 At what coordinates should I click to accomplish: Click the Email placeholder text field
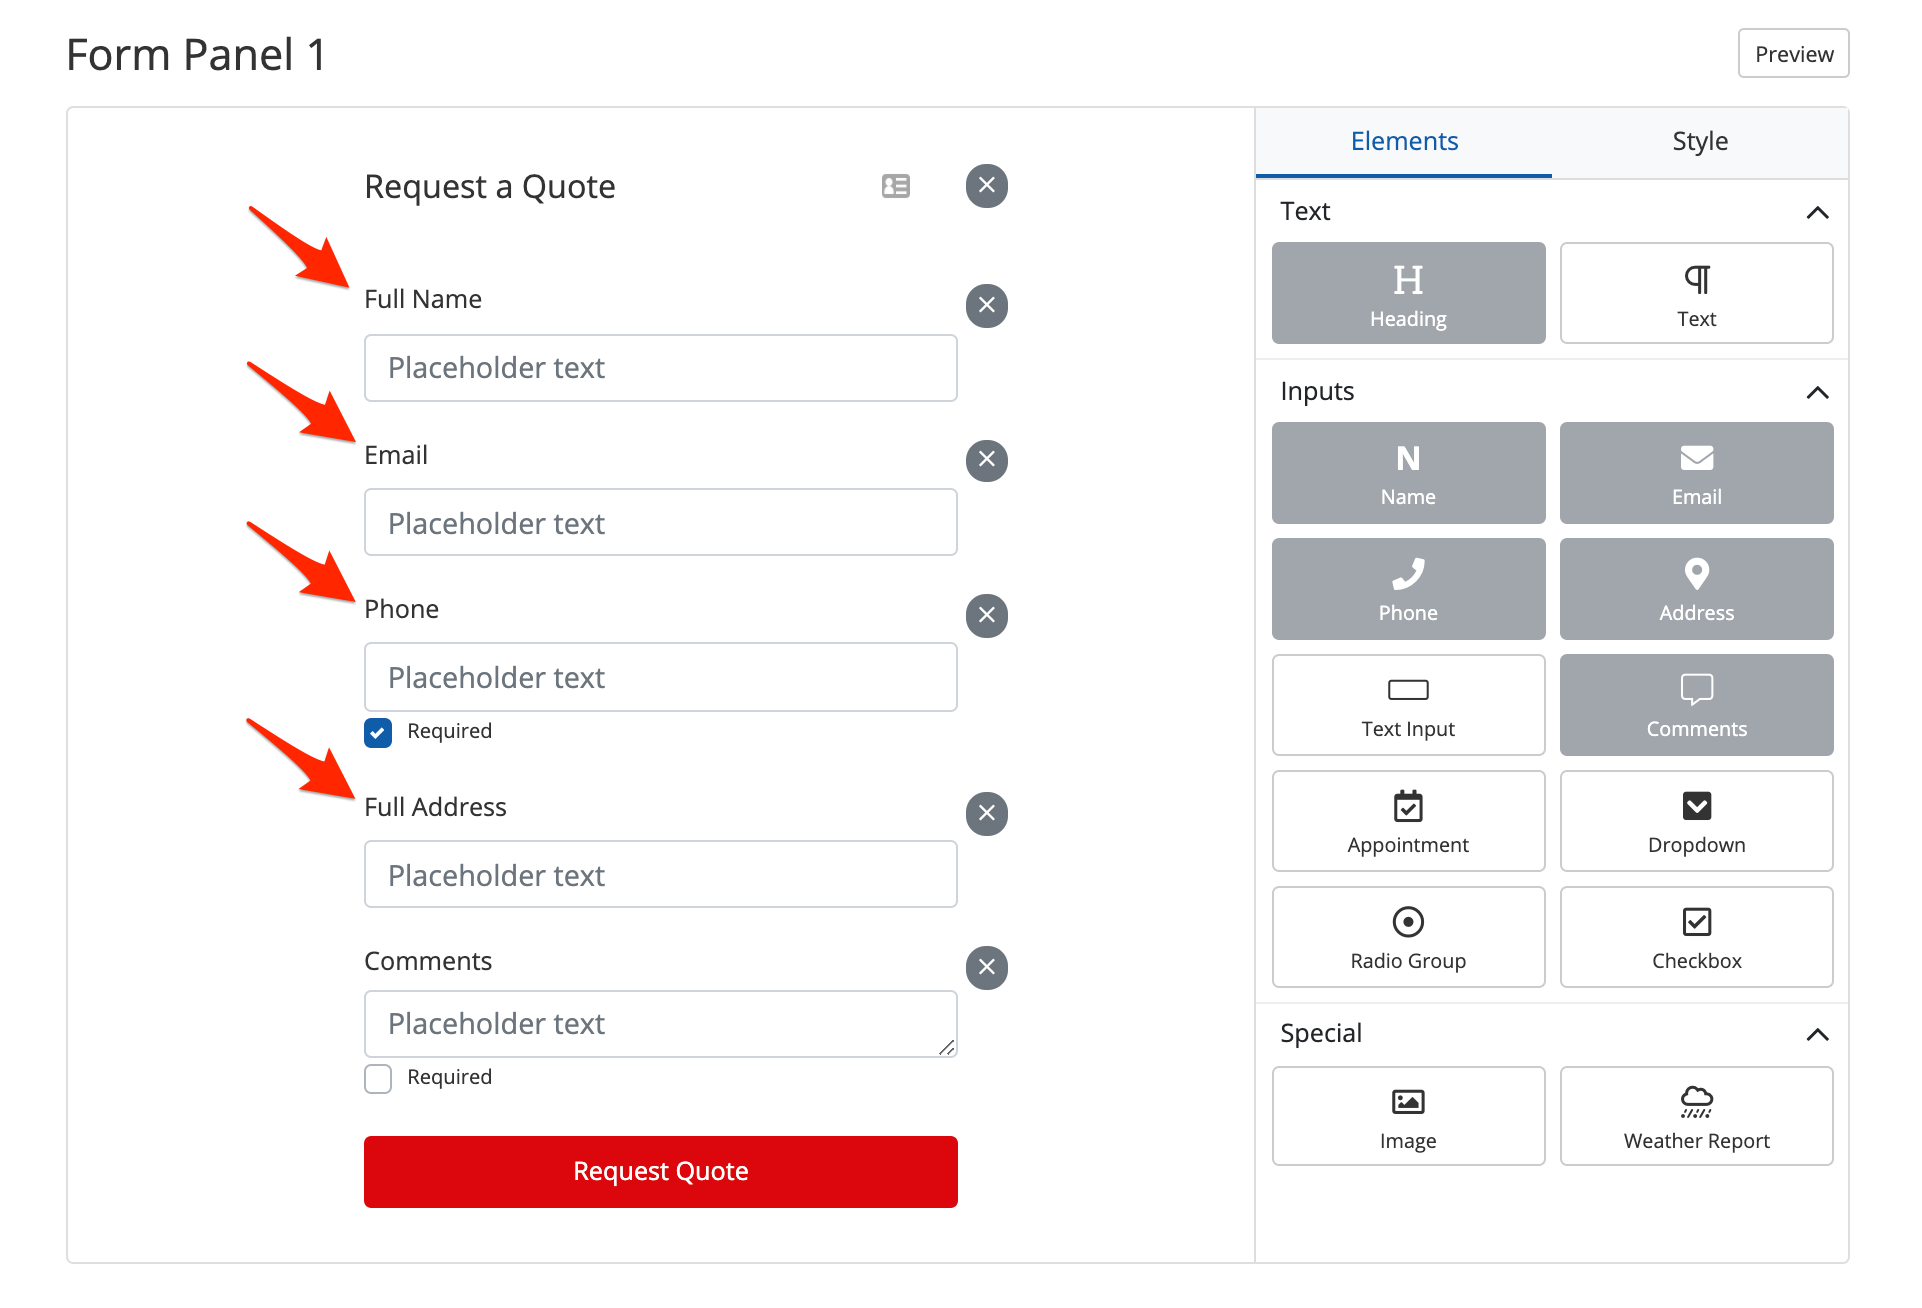tap(660, 523)
